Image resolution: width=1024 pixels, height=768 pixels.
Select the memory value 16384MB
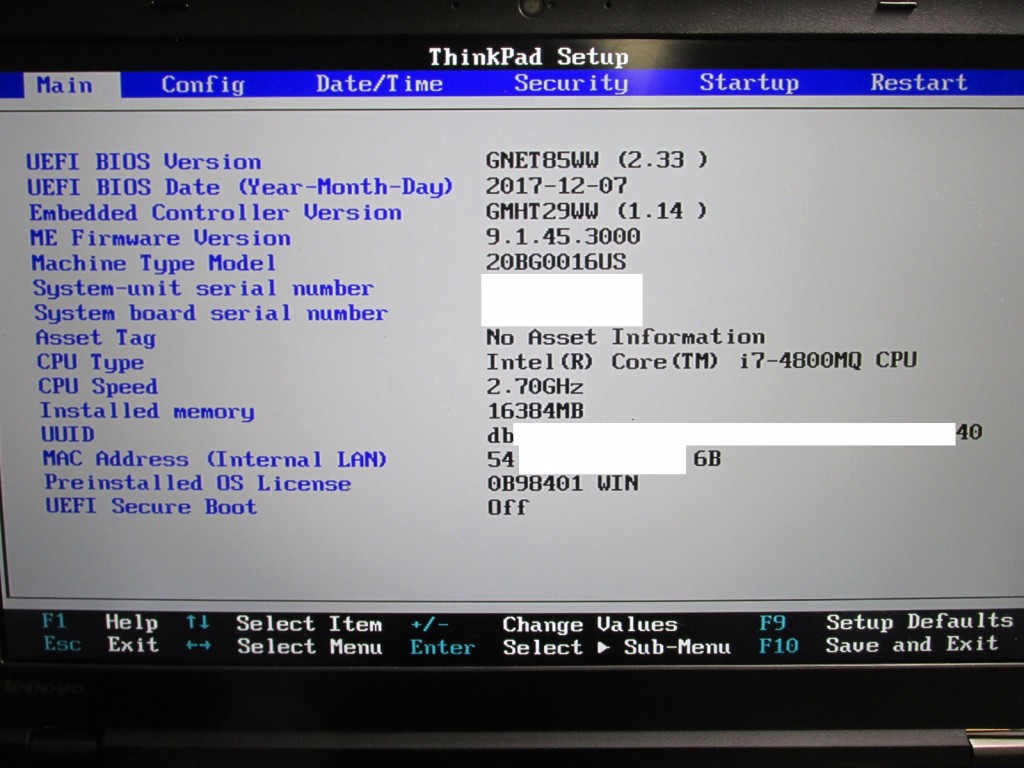536,411
